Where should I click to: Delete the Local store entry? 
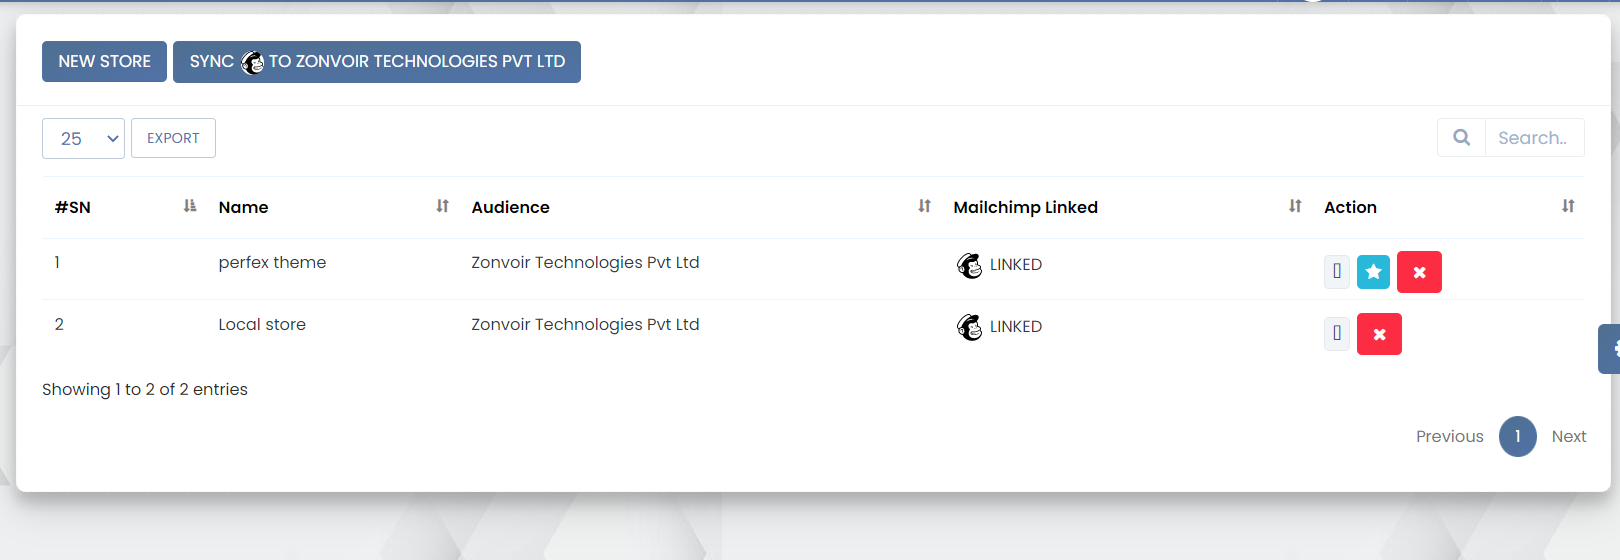1379,334
